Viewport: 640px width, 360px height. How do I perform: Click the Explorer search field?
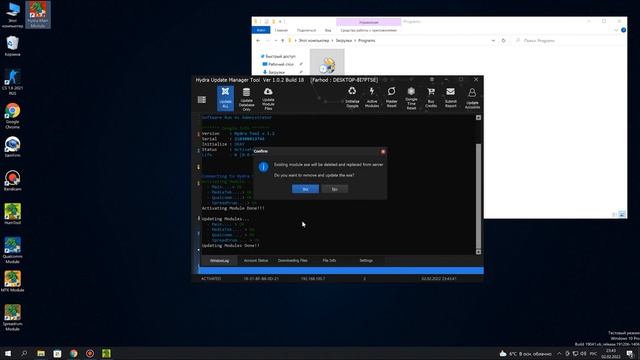point(568,40)
